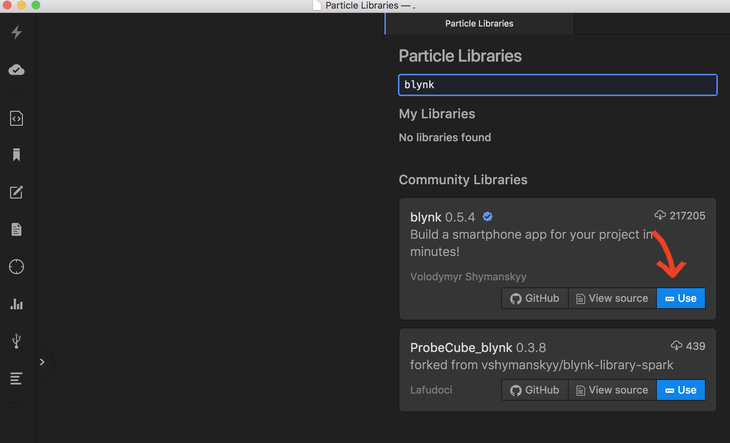The width and height of the screenshot is (730, 443).
Task: Expand the side panel chevron arrow
Action: tap(42, 362)
